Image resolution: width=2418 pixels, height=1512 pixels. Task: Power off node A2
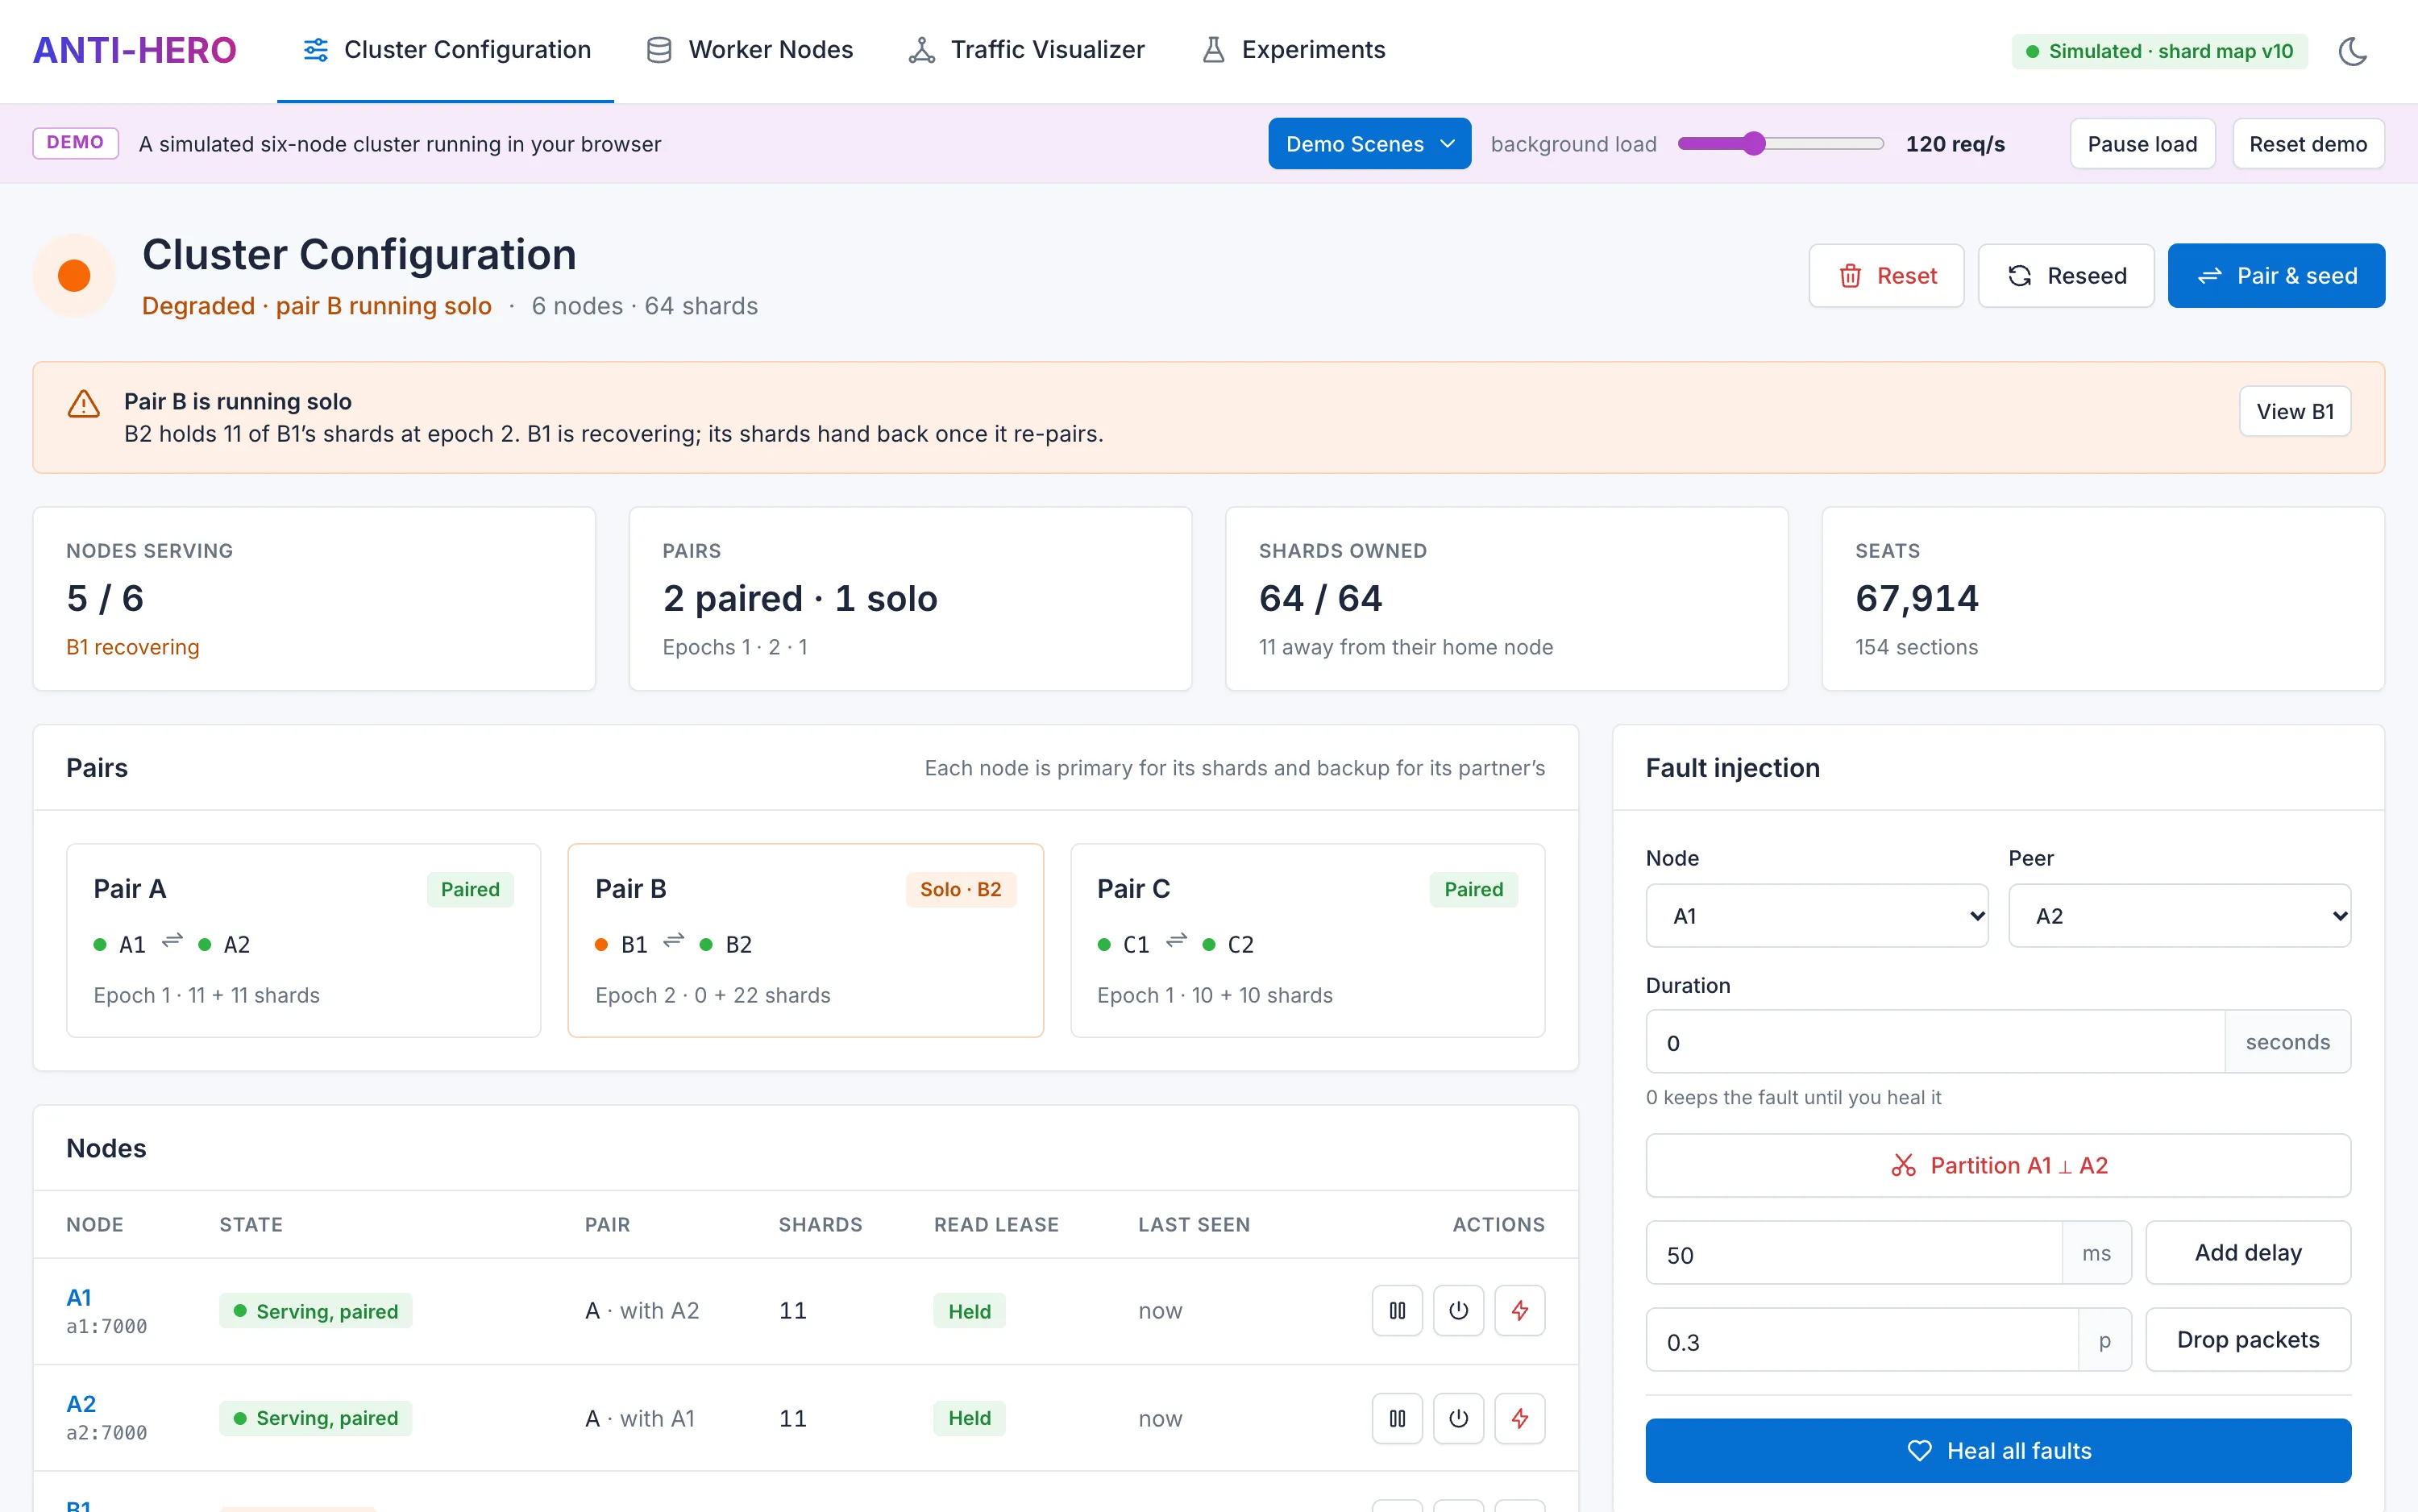click(x=1458, y=1418)
